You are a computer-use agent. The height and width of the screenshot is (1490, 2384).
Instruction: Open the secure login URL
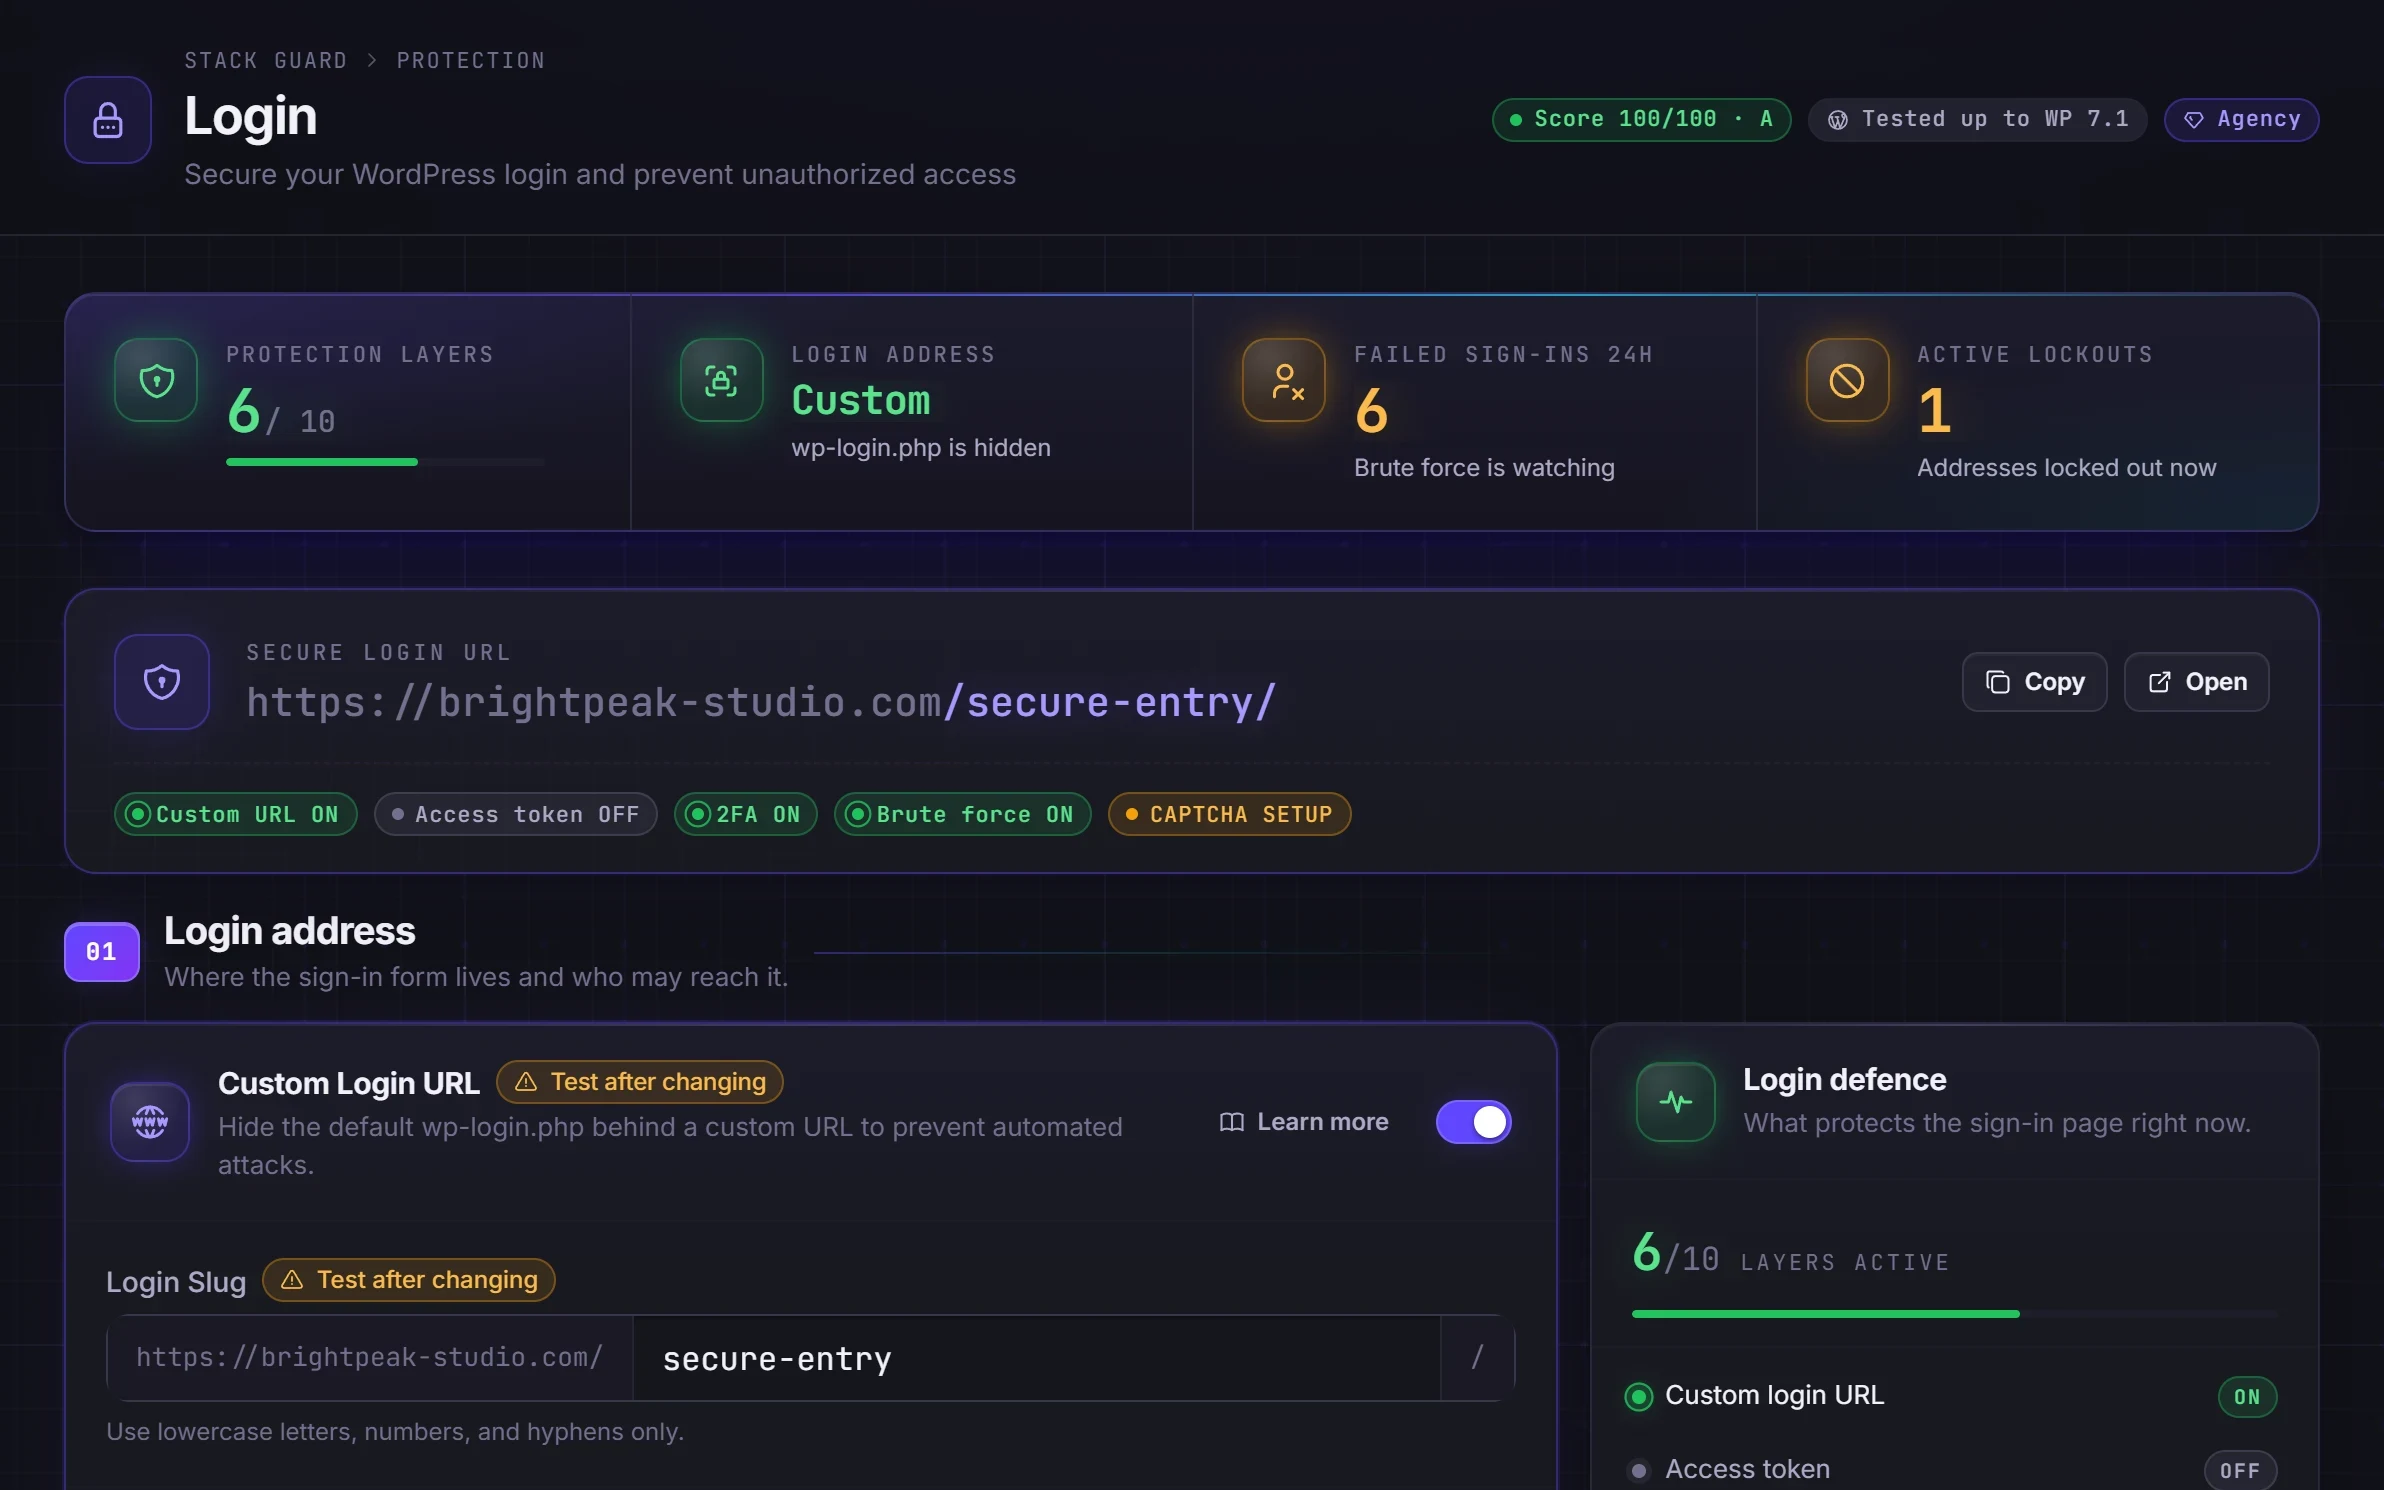(2197, 682)
